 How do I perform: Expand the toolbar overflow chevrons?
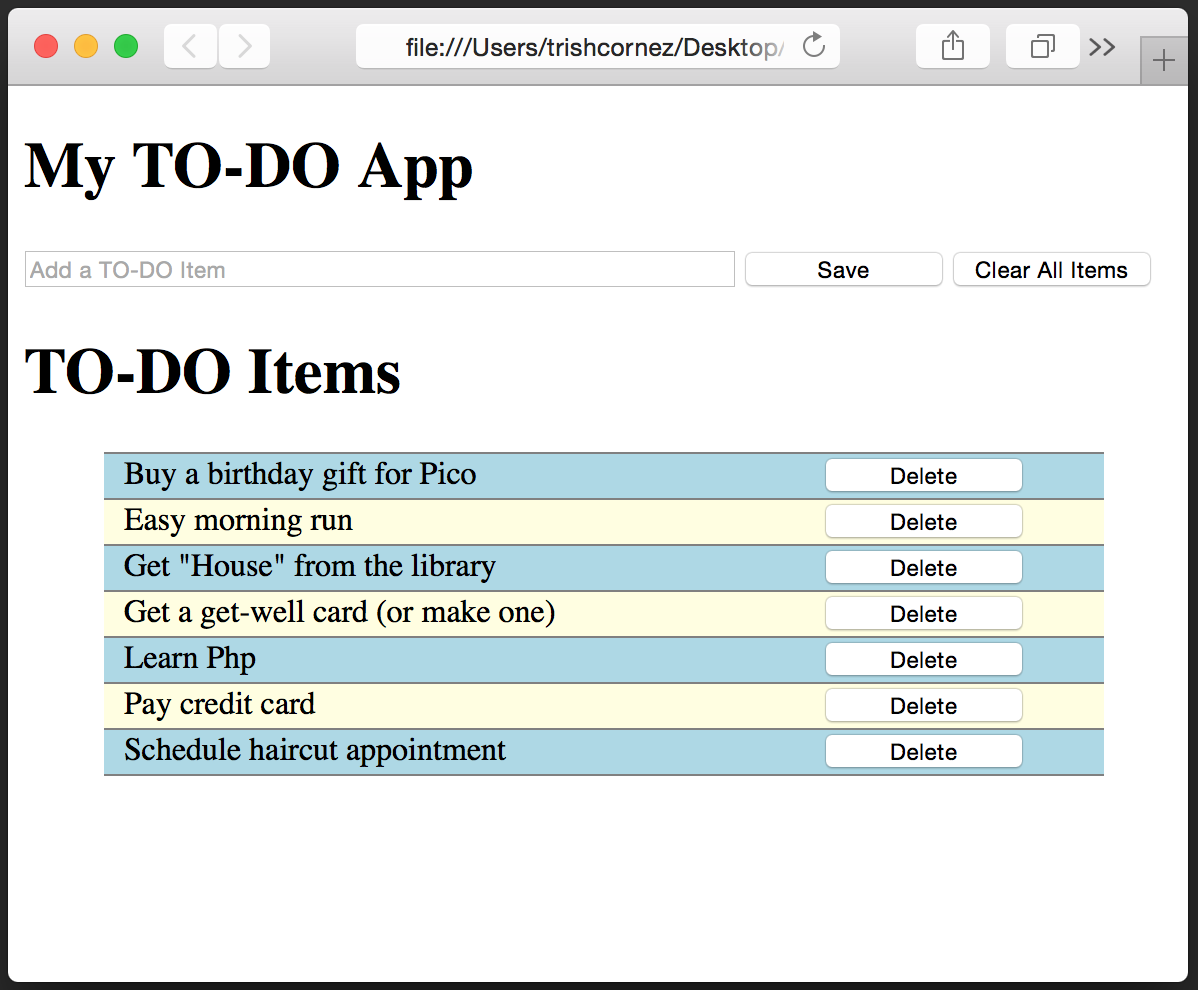click(1102, 47)
